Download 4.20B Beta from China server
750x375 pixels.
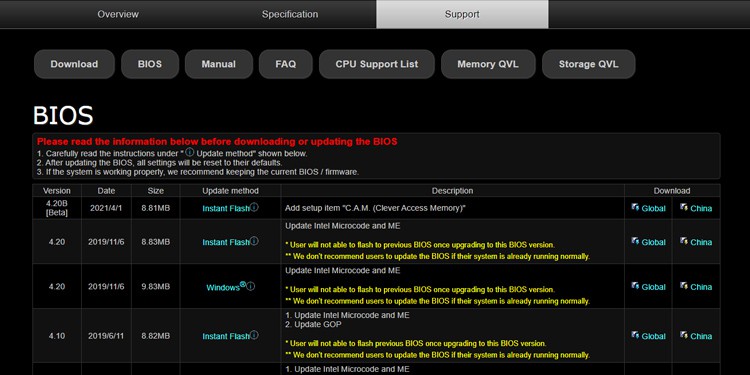click(x=701, y=209)
